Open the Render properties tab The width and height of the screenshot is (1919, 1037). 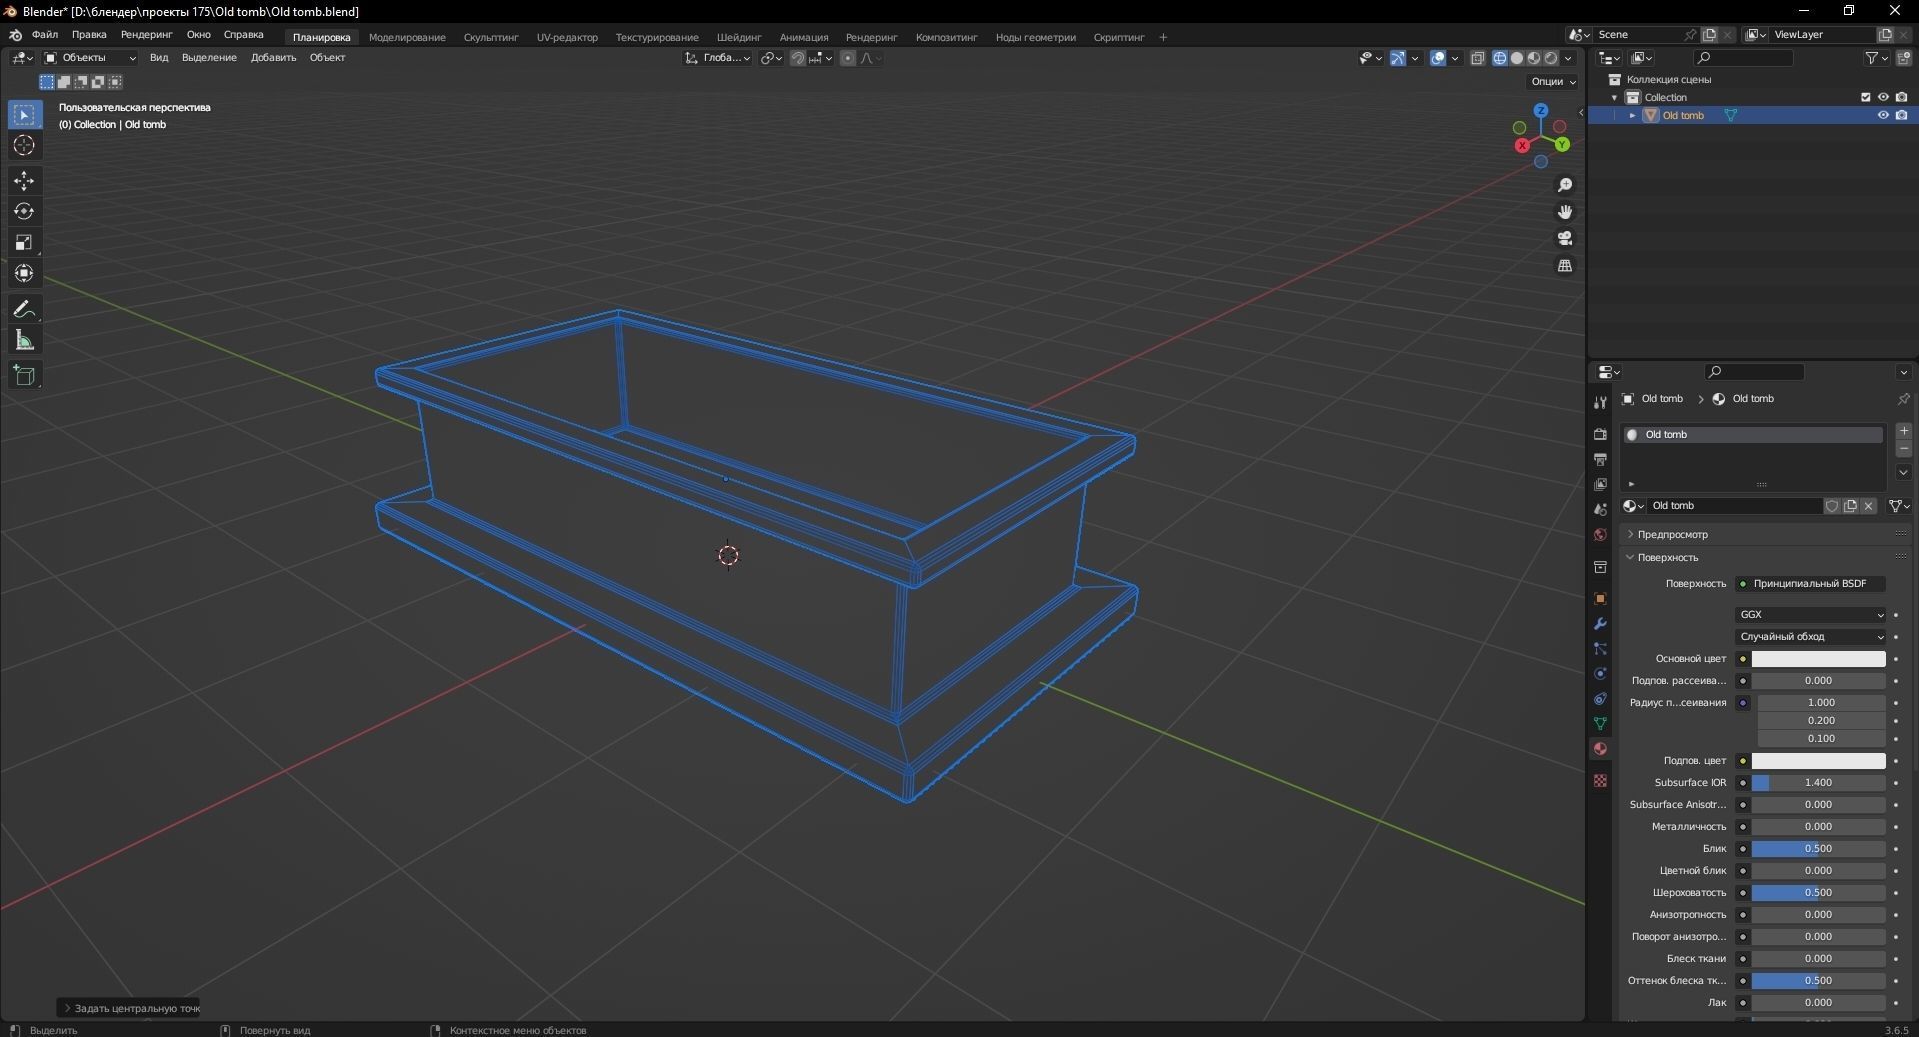[x=1600, y=434]
